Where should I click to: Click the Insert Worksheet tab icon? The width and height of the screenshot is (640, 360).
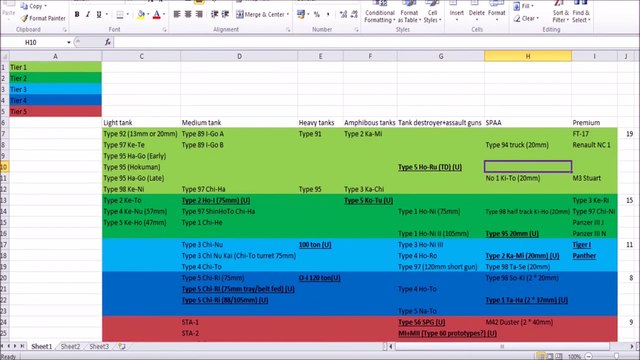122,347
